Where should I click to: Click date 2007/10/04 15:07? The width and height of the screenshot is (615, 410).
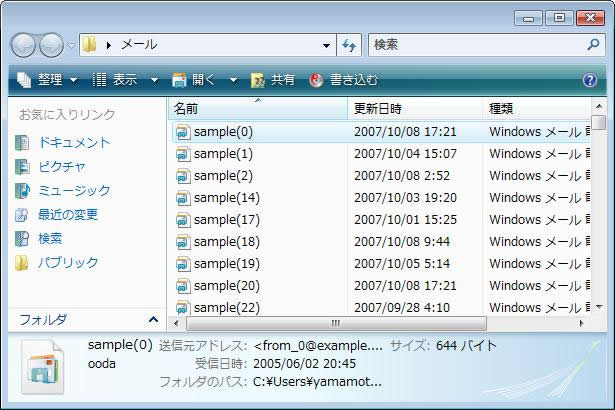tap(405, 154)
